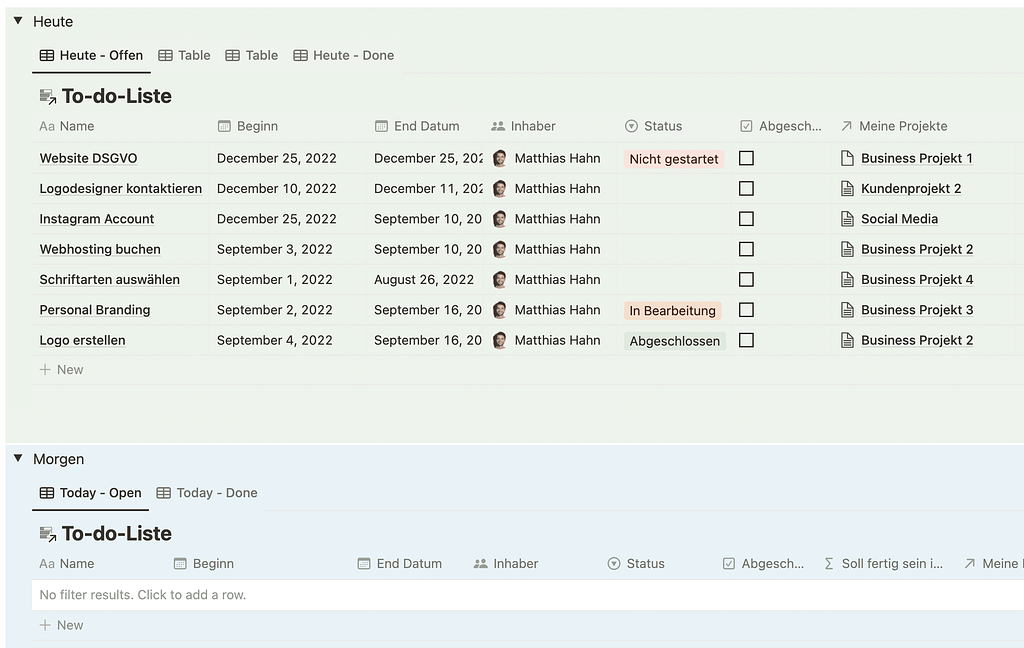The height and width of the screenshot is (648, 1024).
Task: Add a new row under Logo erstellen
Action: pos(62,370)
